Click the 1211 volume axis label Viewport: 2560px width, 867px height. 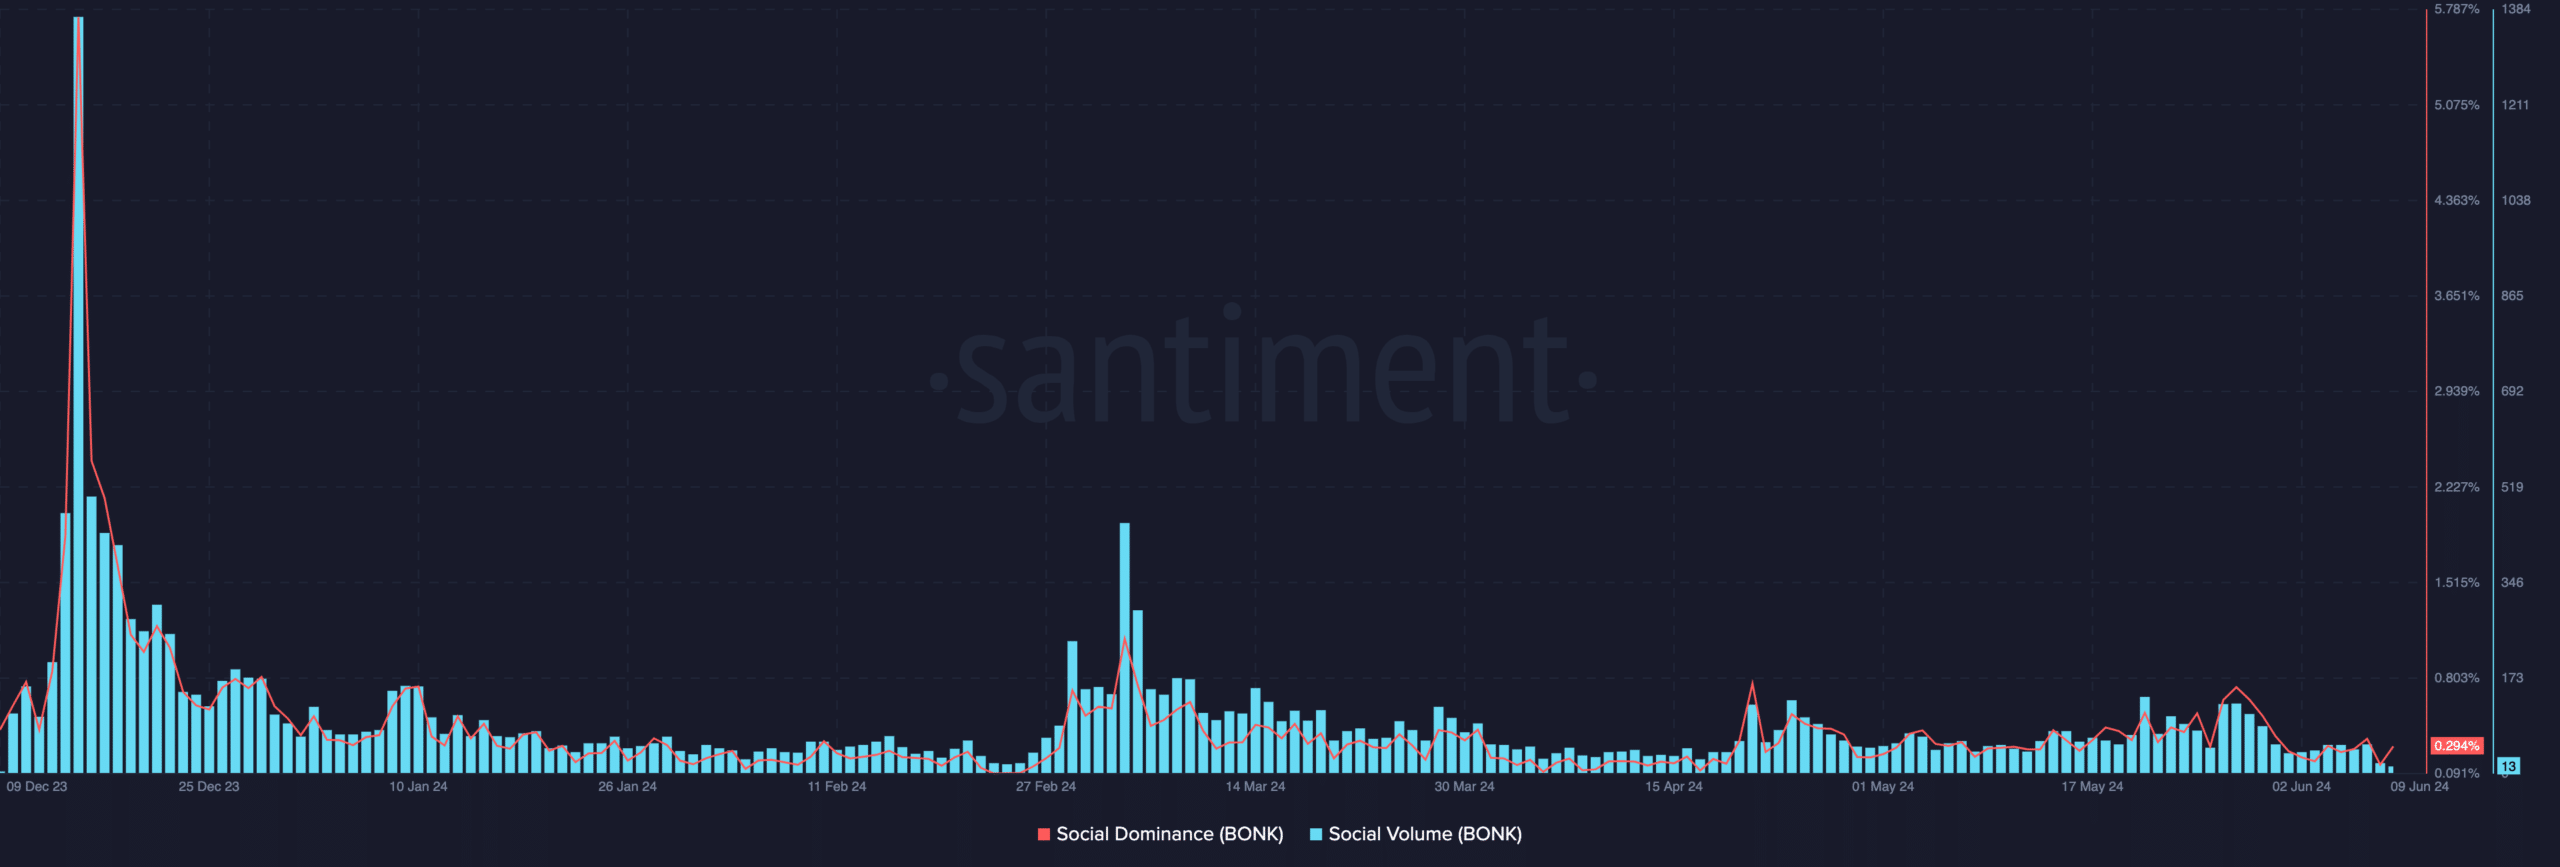(2515, 105)
